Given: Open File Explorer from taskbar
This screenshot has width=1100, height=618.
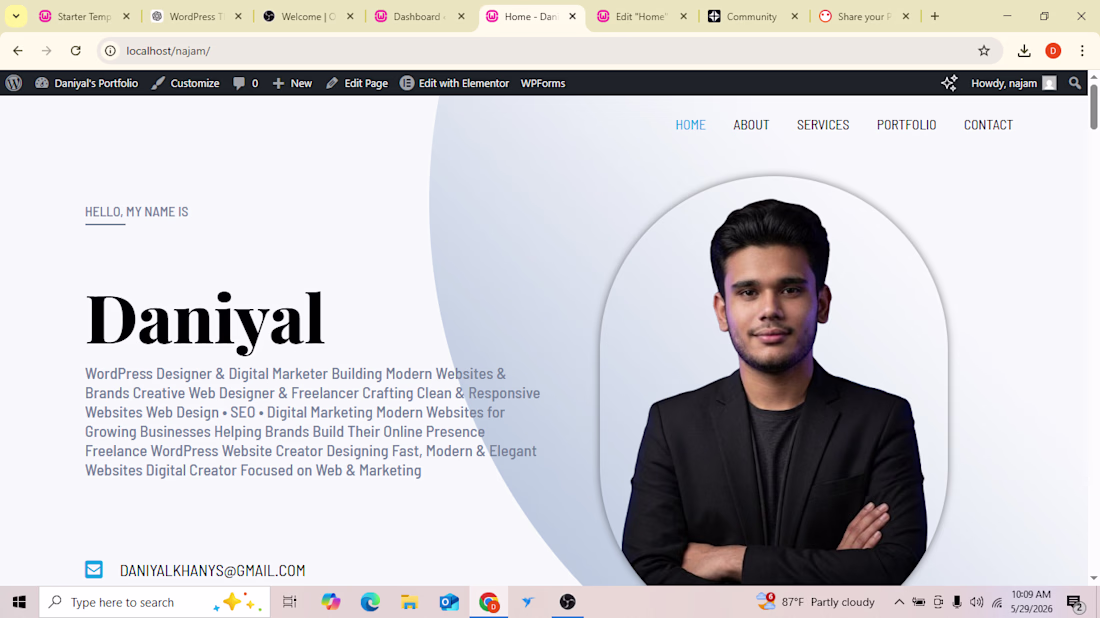Looking at the screenshot, I should 410,602.
